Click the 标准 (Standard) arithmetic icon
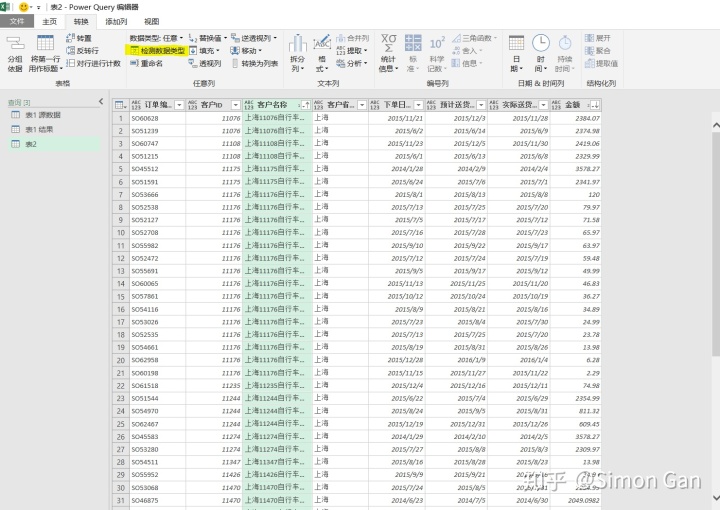The image size is (720, 510). 413,43
